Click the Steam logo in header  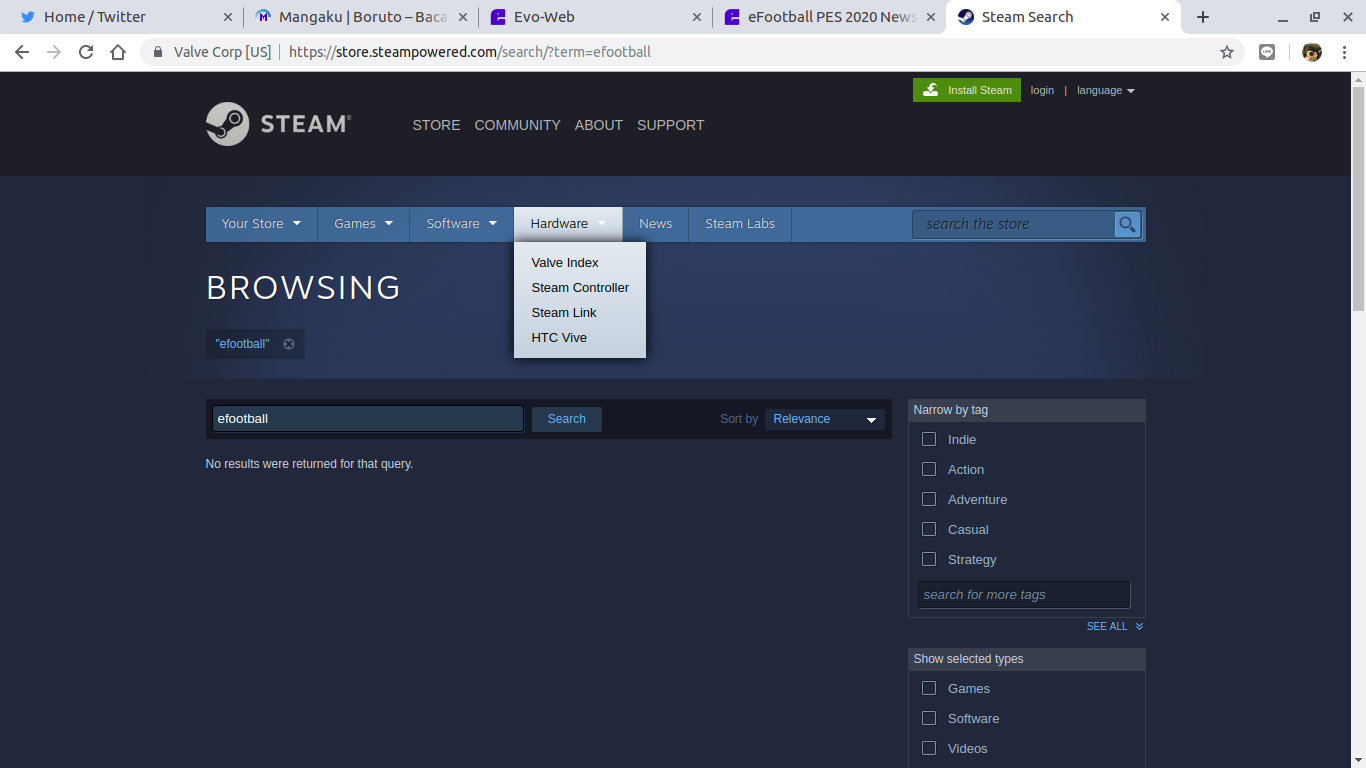278,124
